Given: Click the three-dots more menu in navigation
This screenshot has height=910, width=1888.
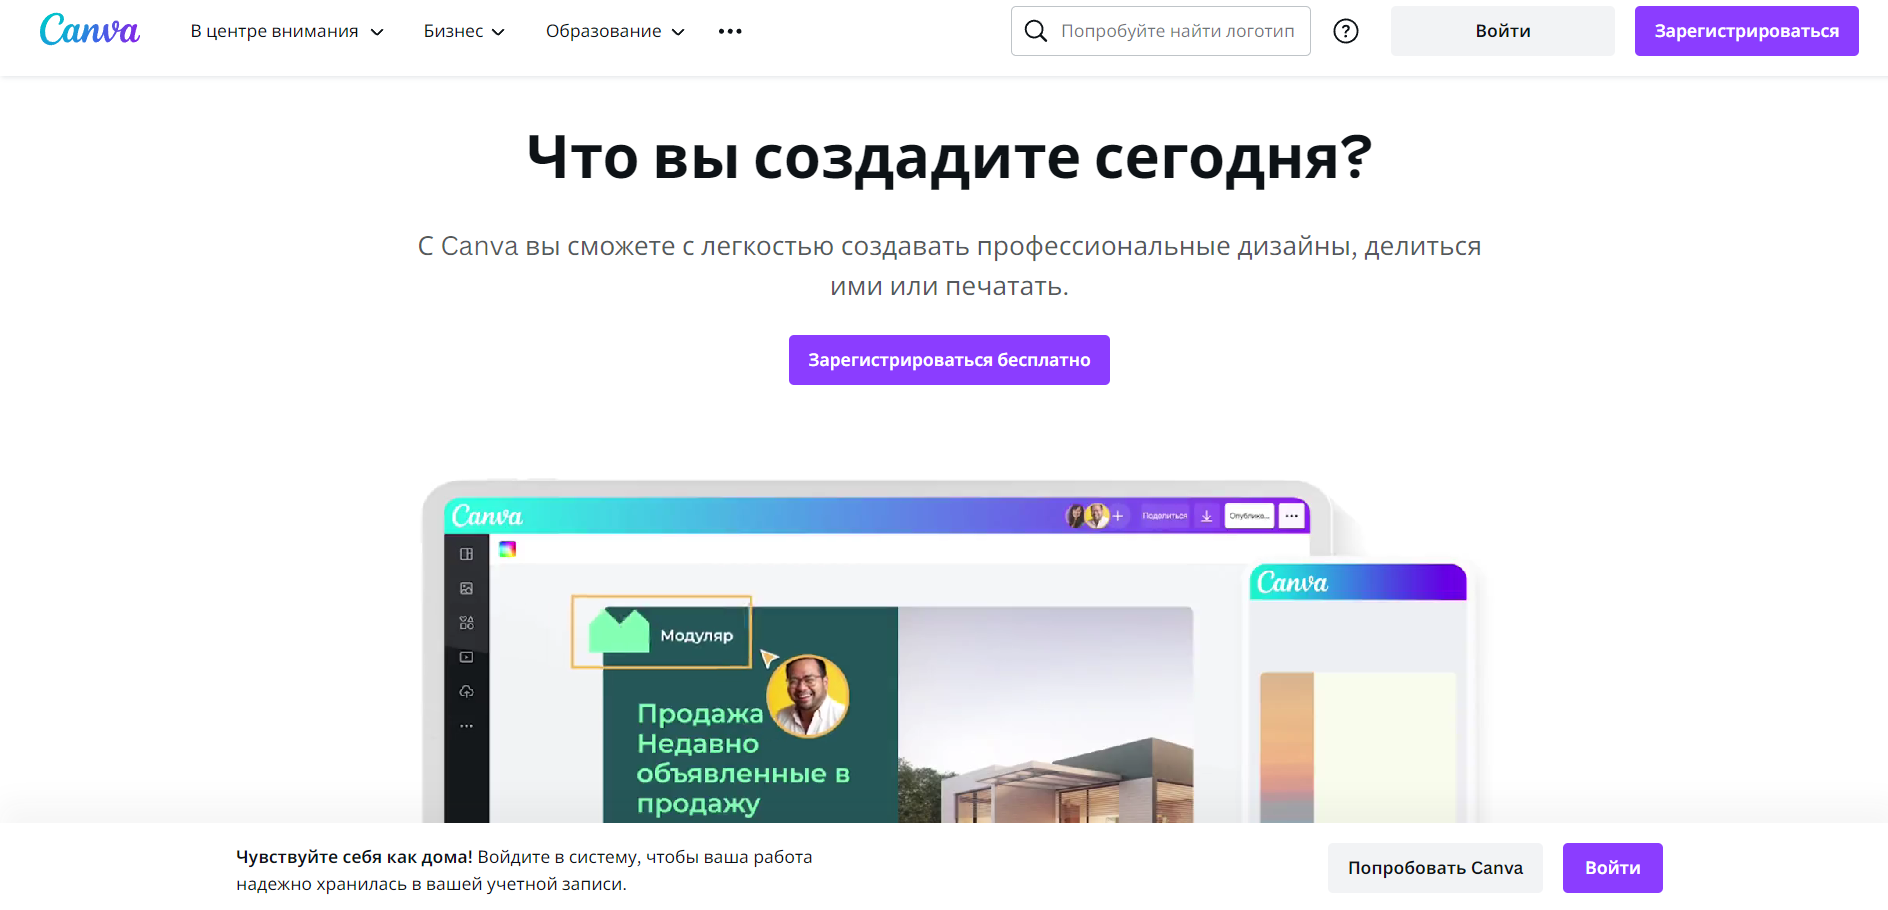Looking at the screenshot, I should [730, 31].
